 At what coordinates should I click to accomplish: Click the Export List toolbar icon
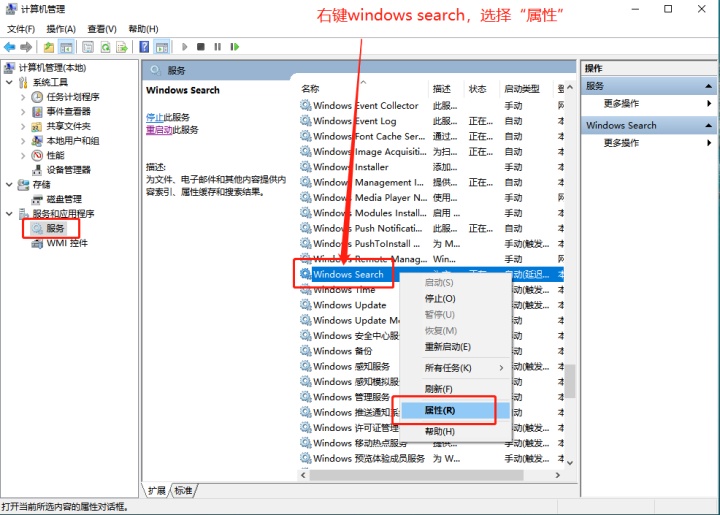point(122,47)
